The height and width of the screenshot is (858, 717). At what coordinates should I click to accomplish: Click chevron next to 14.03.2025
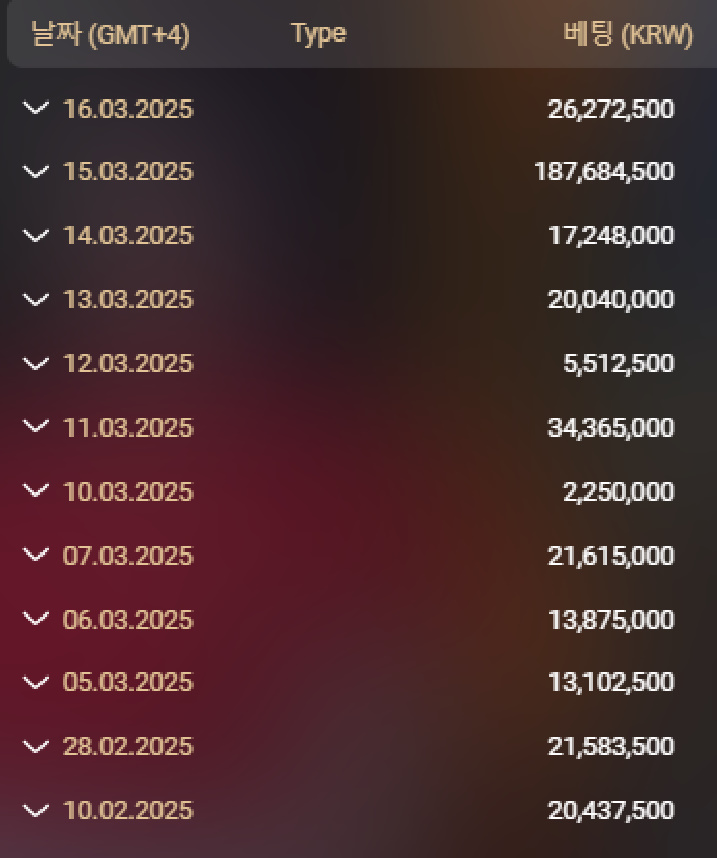pyautogui.click(x=36, y=236)
